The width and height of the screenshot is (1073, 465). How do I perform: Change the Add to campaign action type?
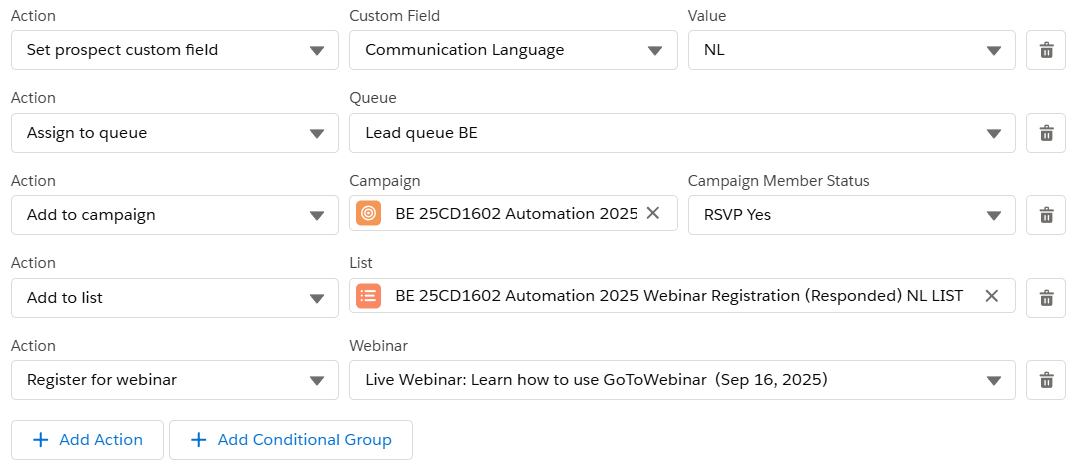point(174,215)
